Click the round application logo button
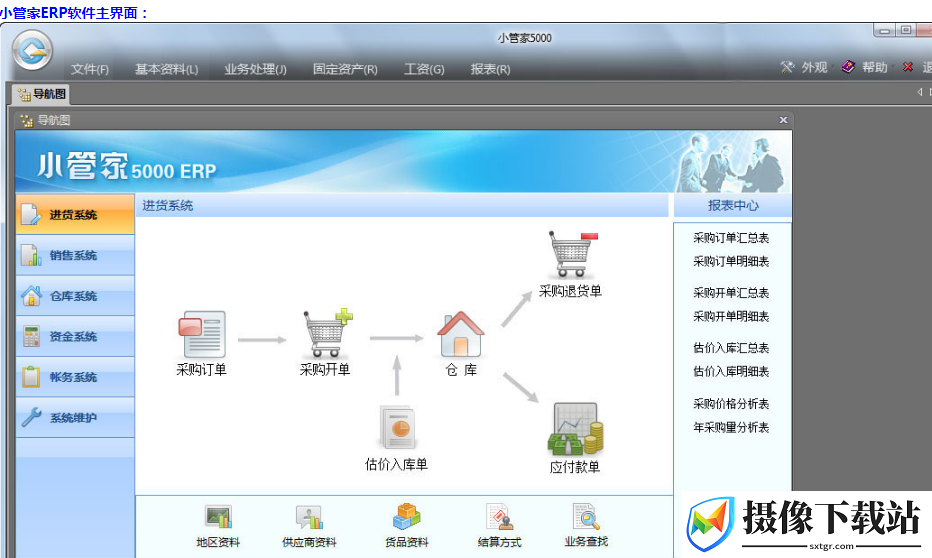Viewport: 932px width, 558px height. pos(33,51)
